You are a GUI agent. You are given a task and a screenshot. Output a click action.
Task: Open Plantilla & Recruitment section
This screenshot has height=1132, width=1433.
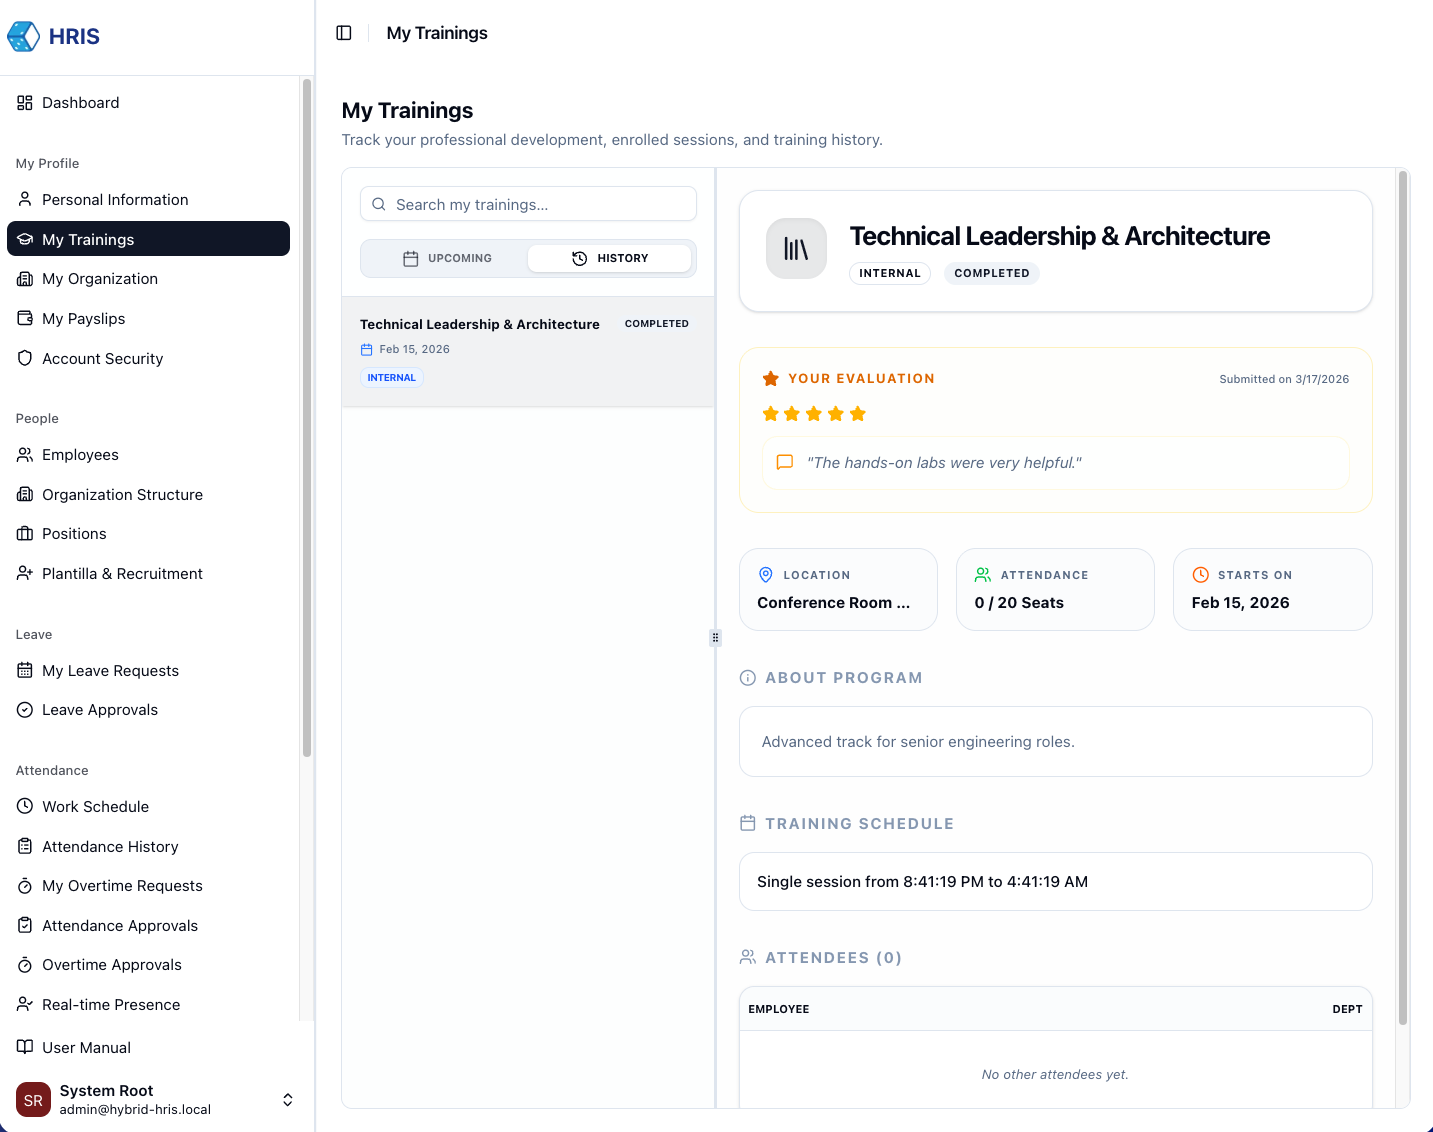122,574
